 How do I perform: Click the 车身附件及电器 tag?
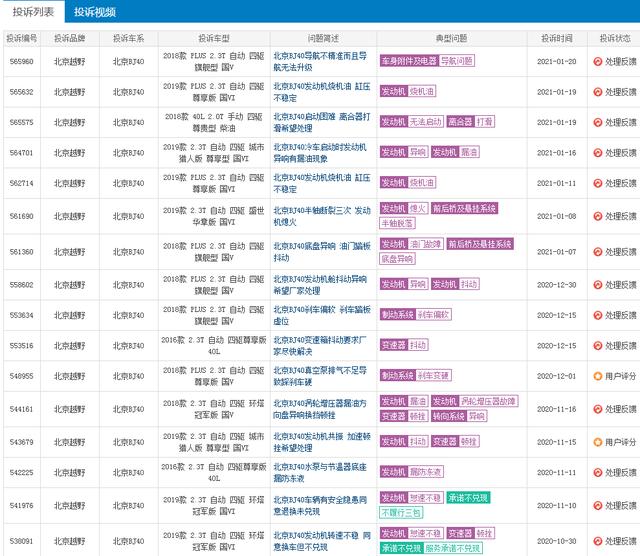[409, 61]
